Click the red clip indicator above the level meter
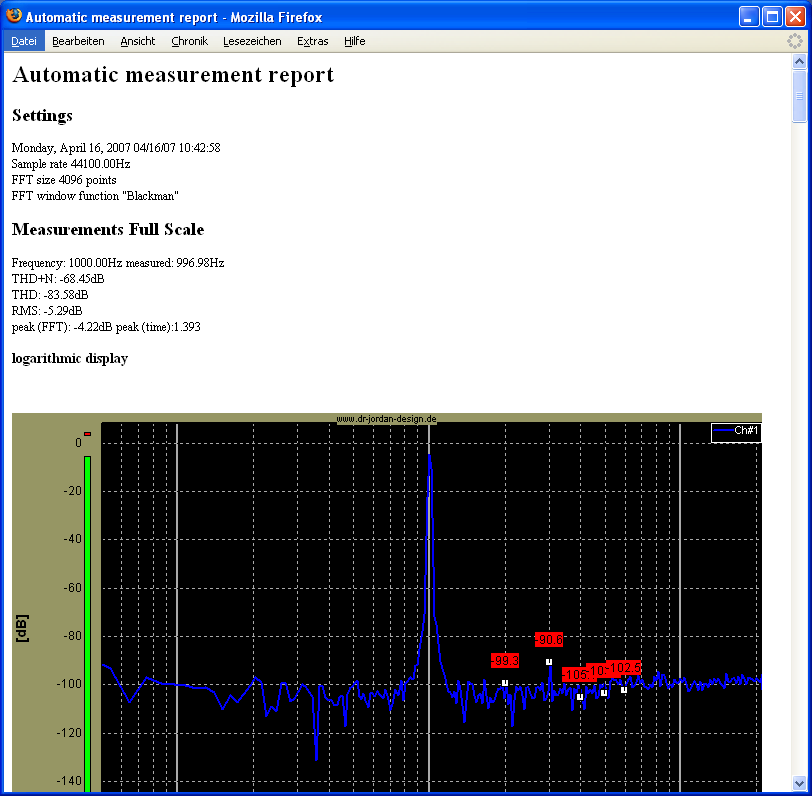The width and height of the screenshot is (812, 796). click(x=87, y=434)
